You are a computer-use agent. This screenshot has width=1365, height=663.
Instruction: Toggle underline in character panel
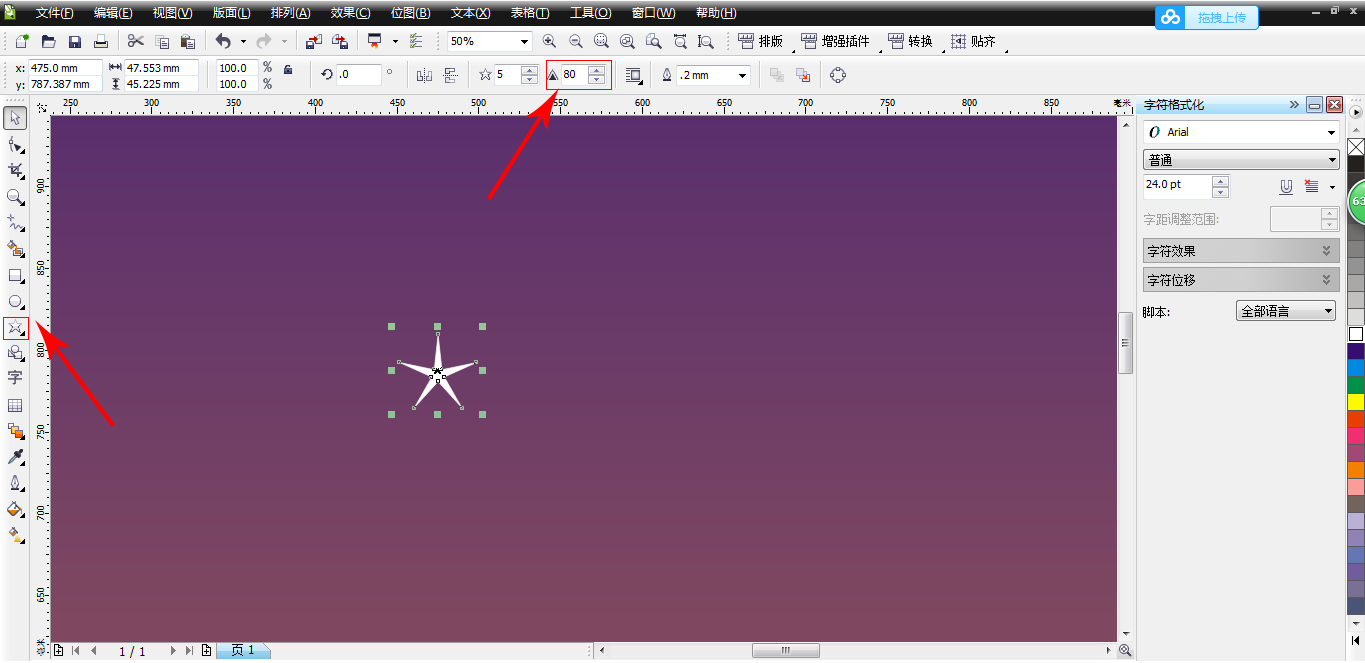[x=1286, y=187]
